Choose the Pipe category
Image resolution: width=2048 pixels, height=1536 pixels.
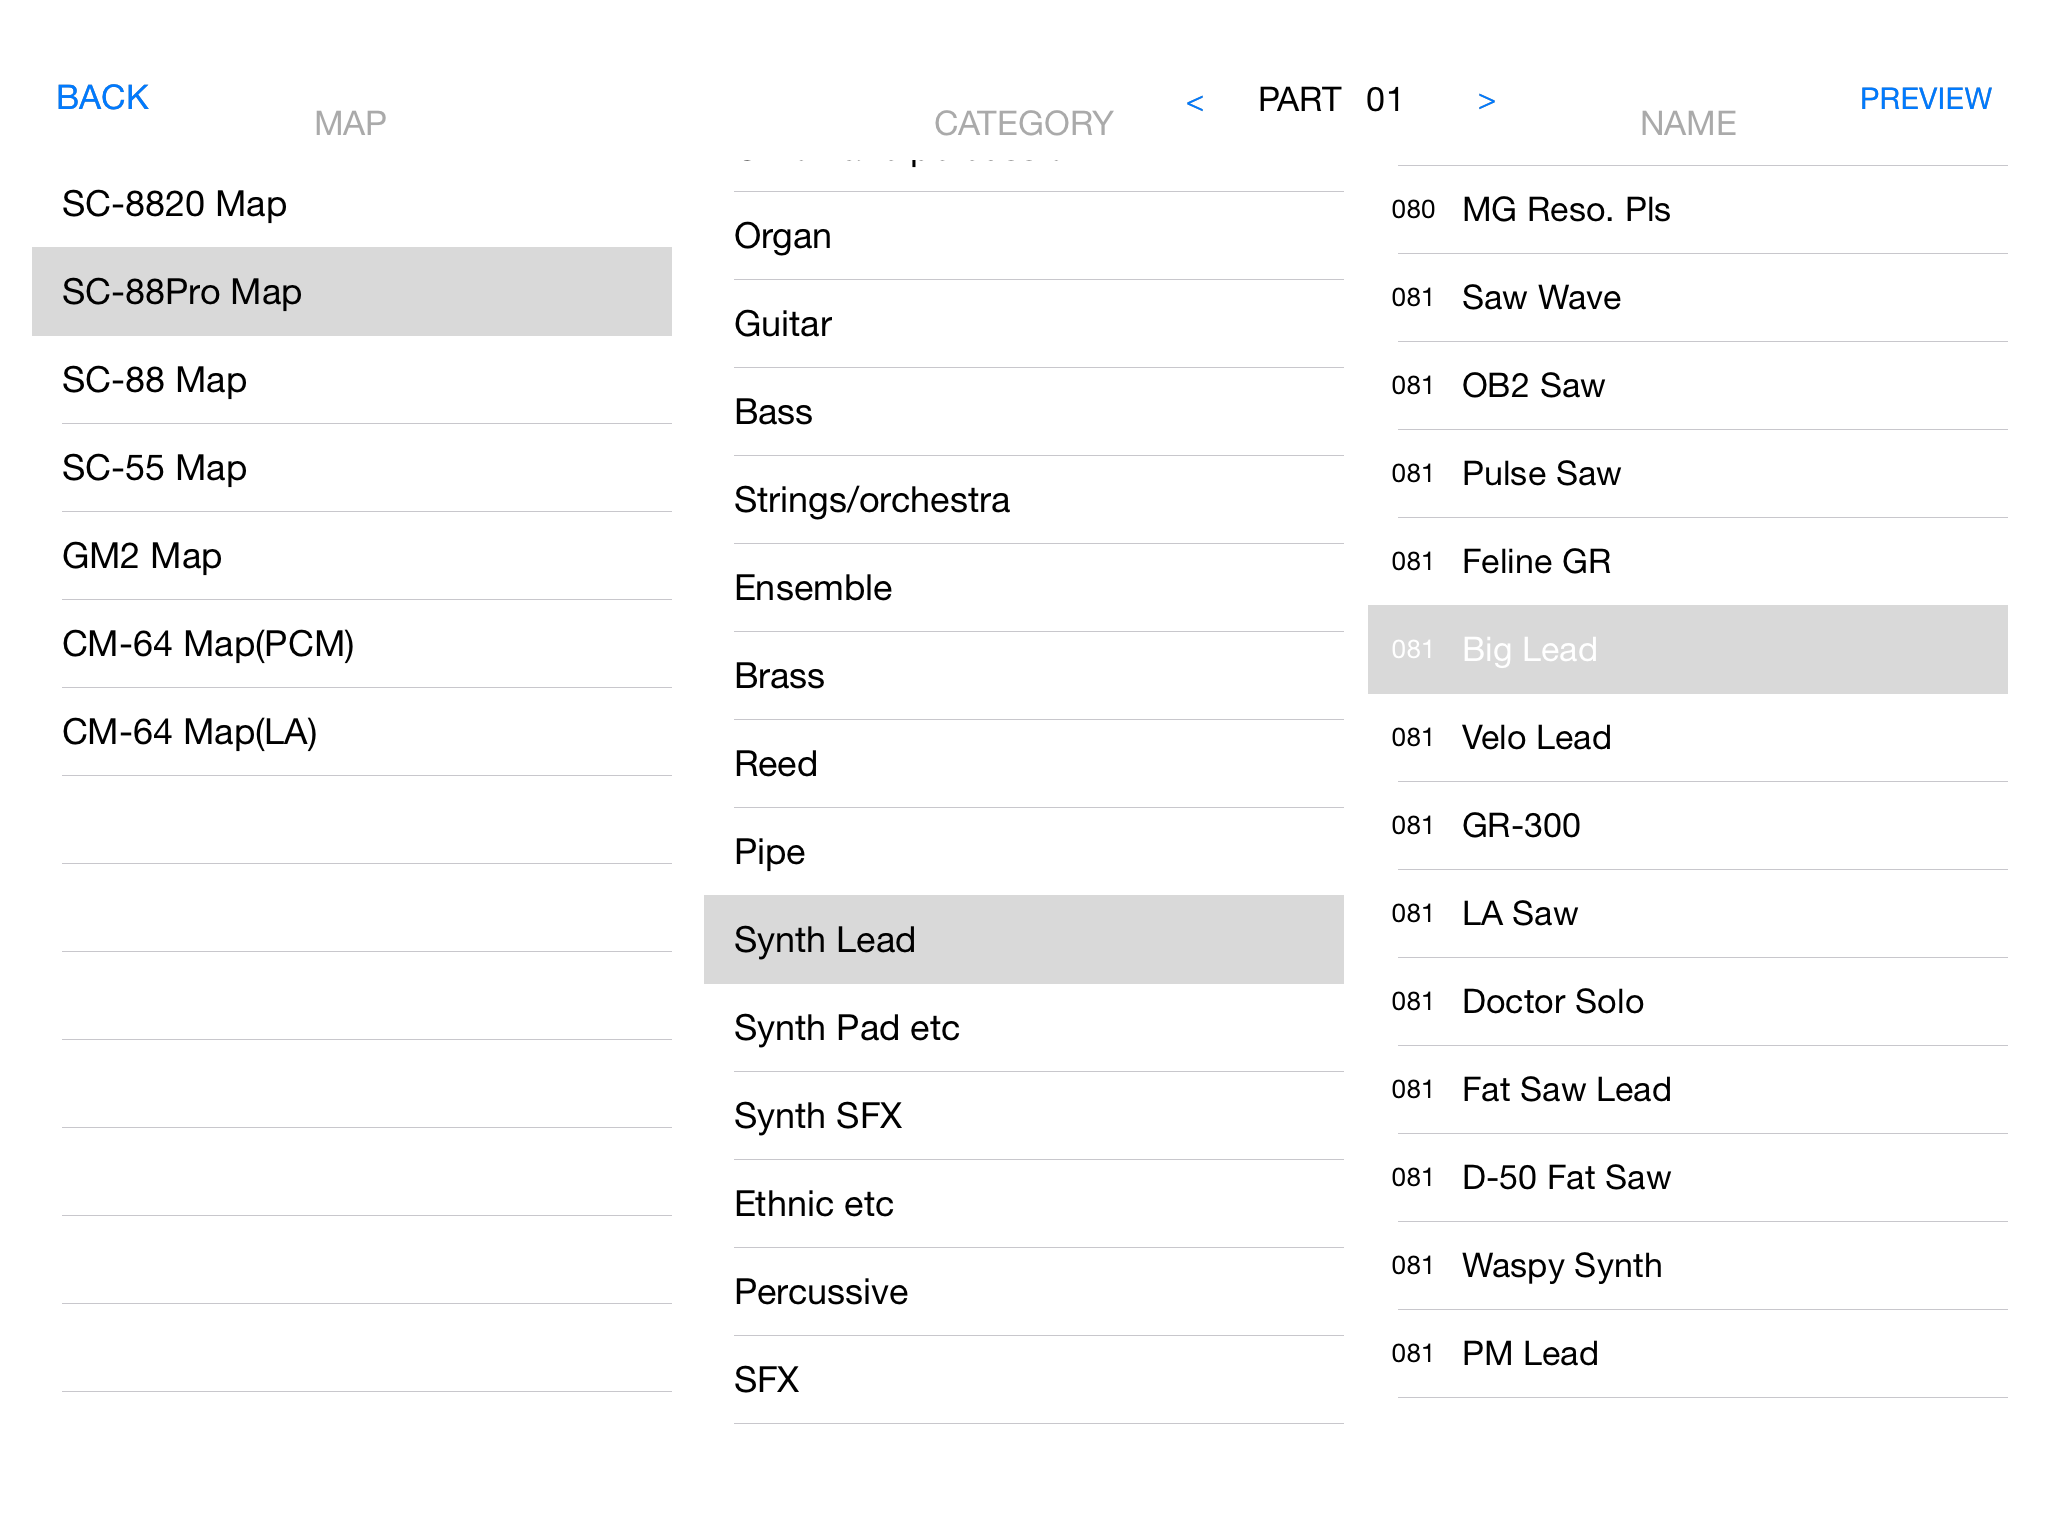click(1024, 852)
